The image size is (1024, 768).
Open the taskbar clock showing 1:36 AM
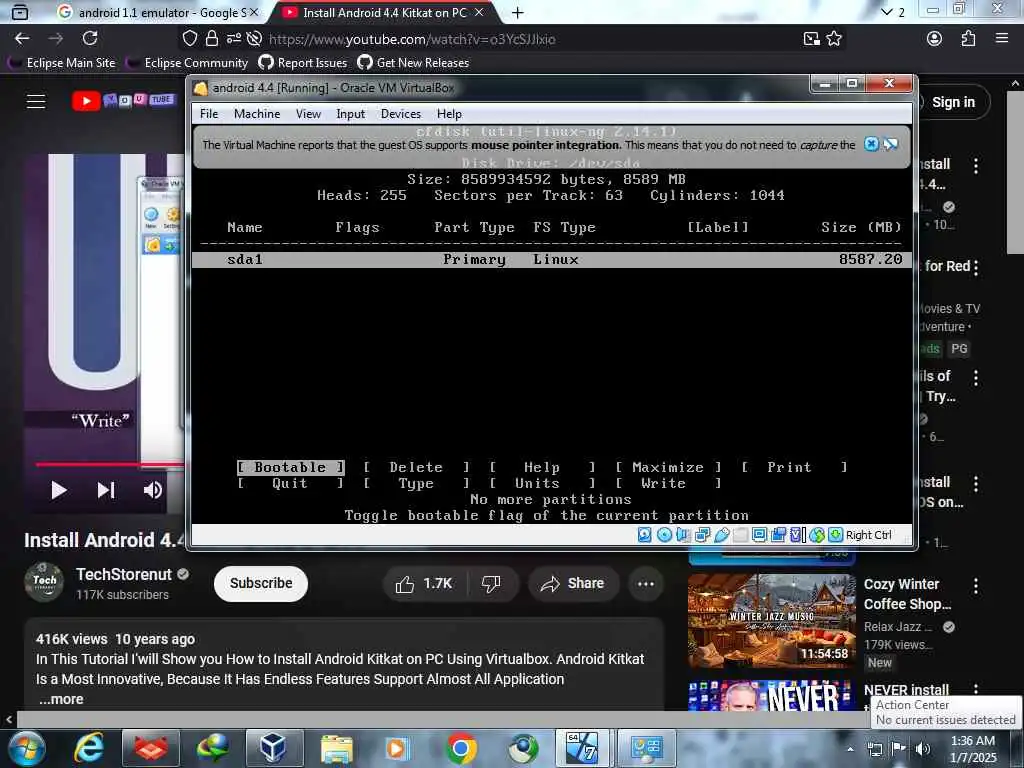973,748
